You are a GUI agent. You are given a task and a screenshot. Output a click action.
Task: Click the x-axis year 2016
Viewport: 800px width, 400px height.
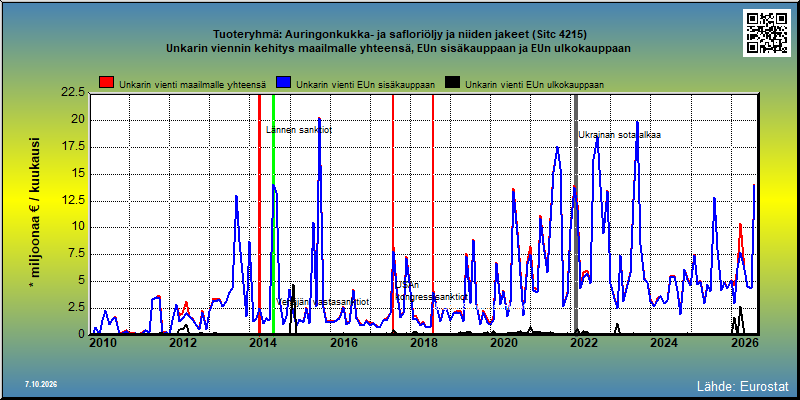pyautogui.click(x=343, y=344)
